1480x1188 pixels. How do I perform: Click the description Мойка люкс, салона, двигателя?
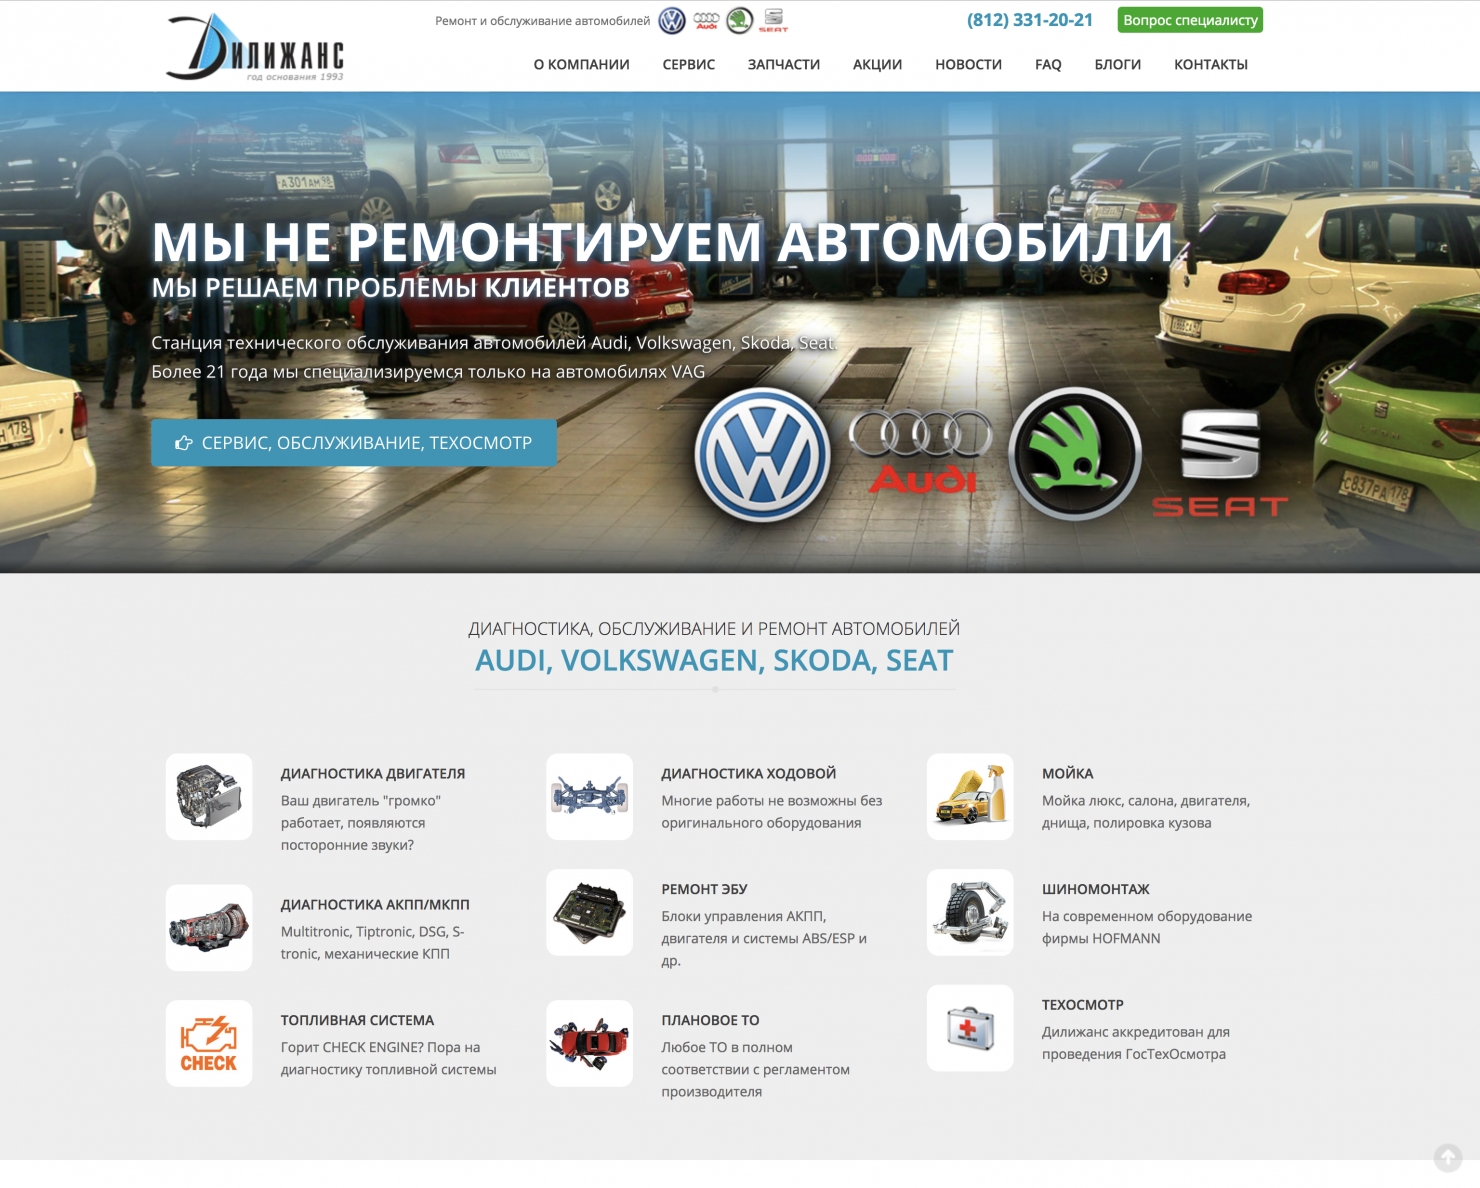tap(1146, 811)
